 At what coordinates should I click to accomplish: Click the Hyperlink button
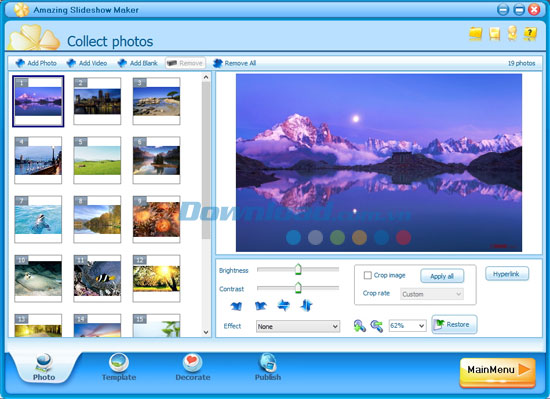point(507,274)
